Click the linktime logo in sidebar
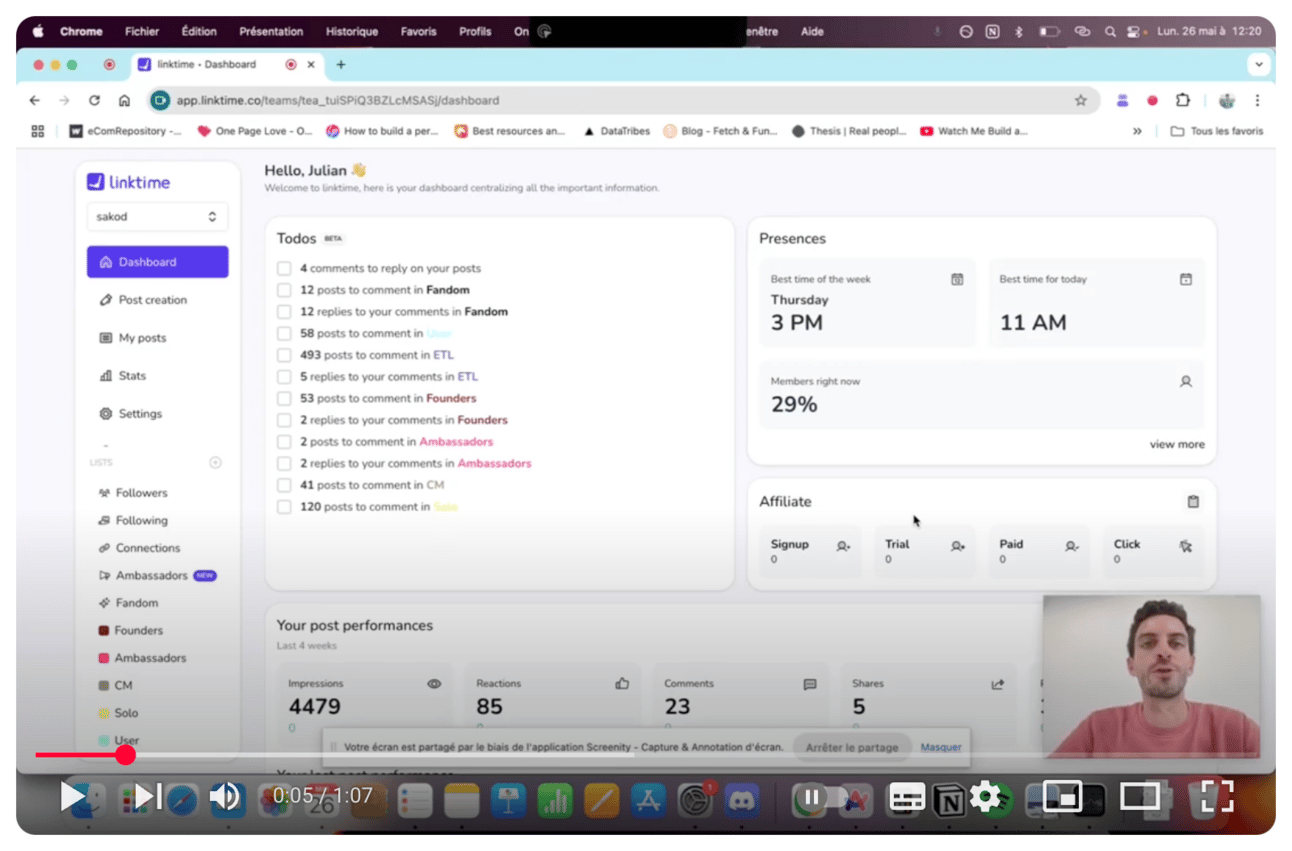 (128, 182)
